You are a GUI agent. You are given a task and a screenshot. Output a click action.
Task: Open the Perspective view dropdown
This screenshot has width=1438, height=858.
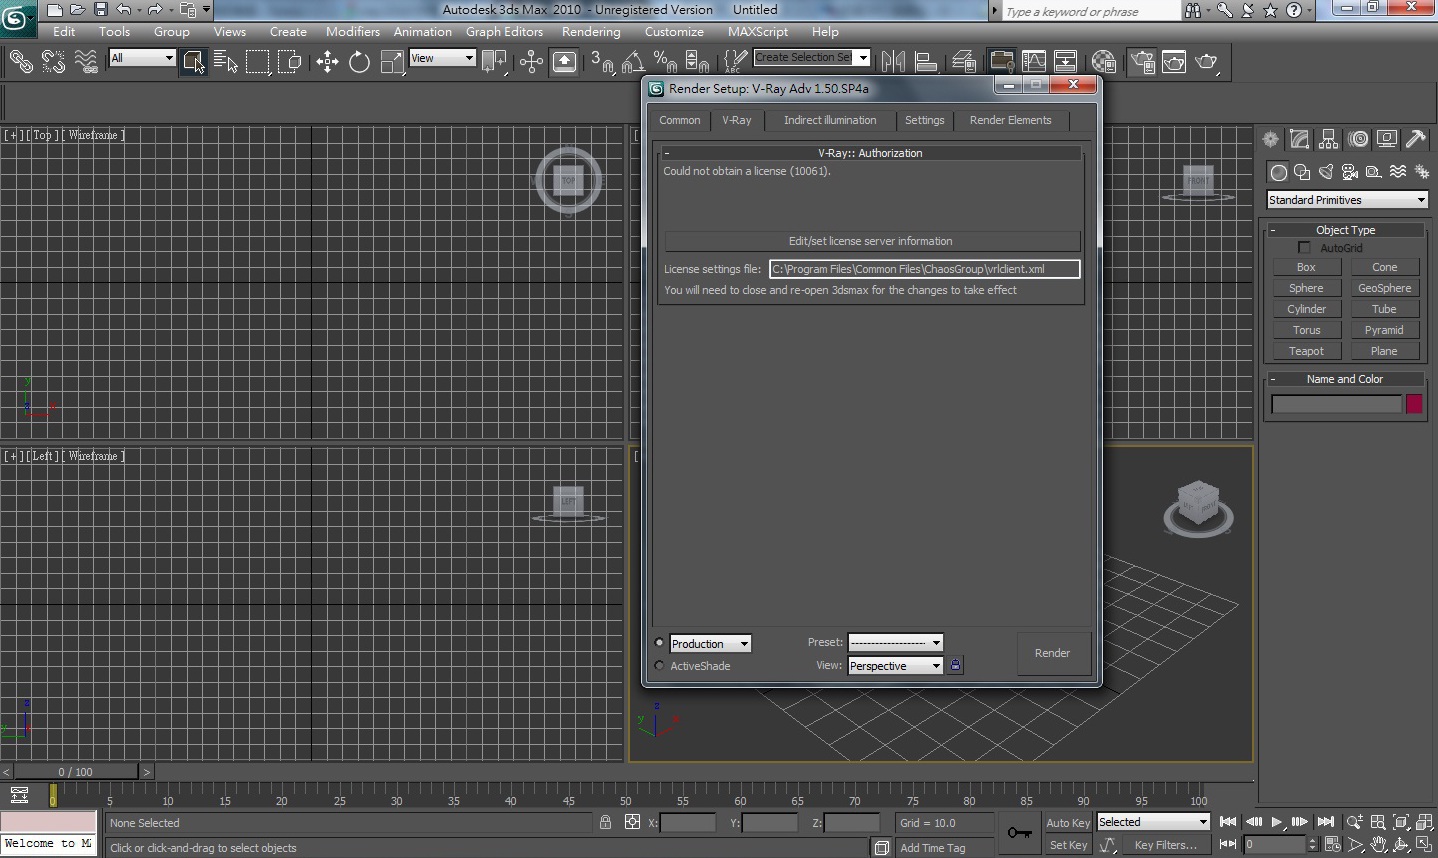pyautogui.click(x=895, y=665)
